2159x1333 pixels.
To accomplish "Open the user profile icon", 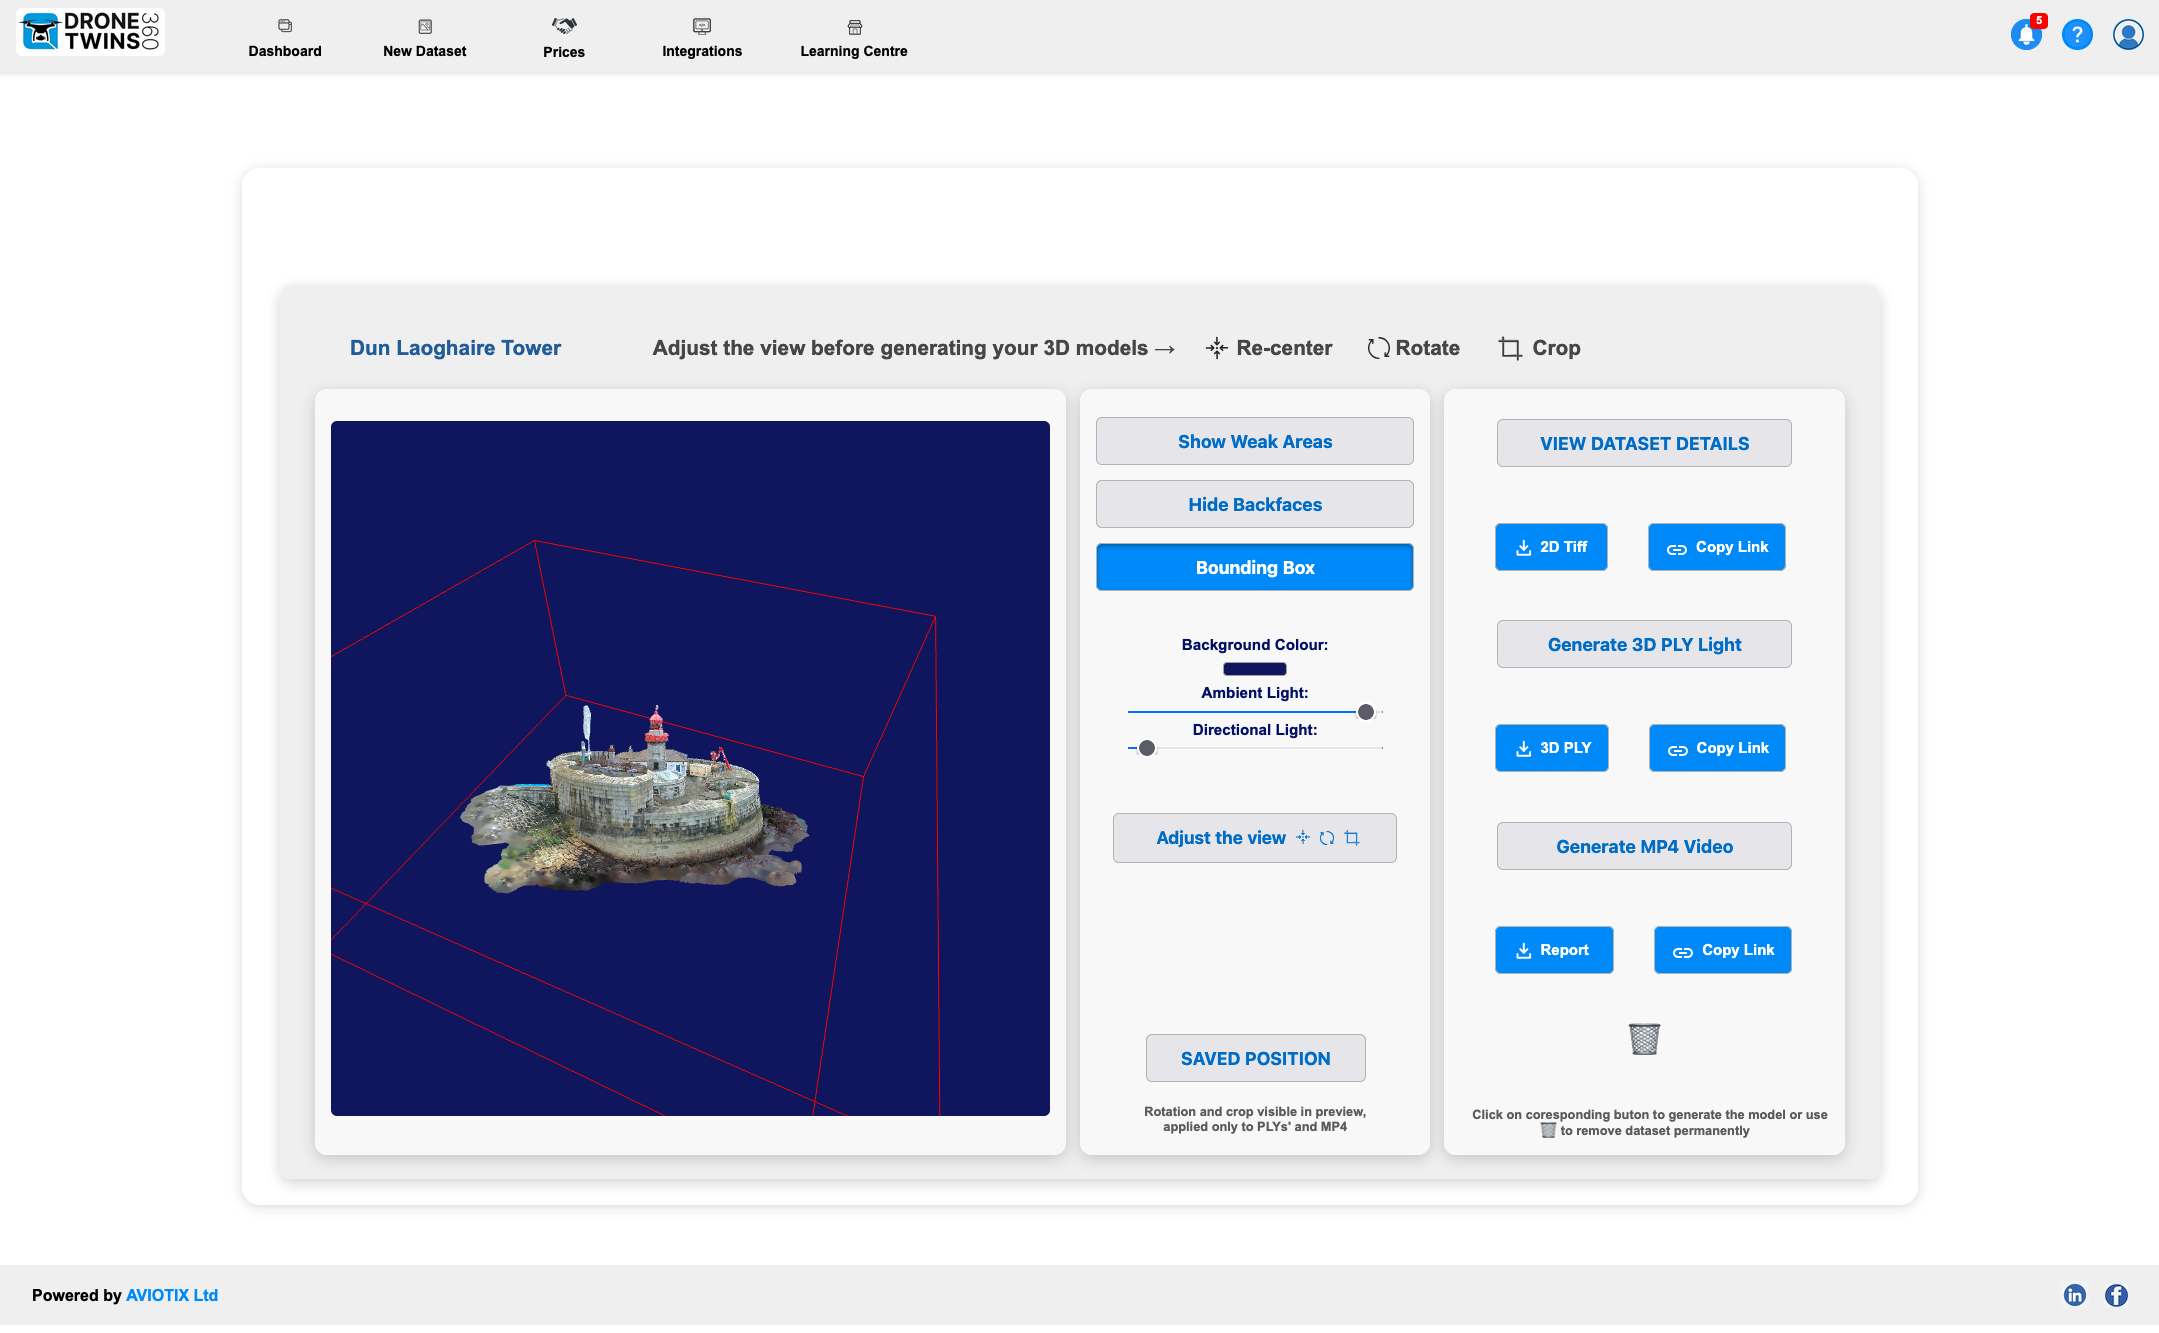I will [x=2127, y=35].
